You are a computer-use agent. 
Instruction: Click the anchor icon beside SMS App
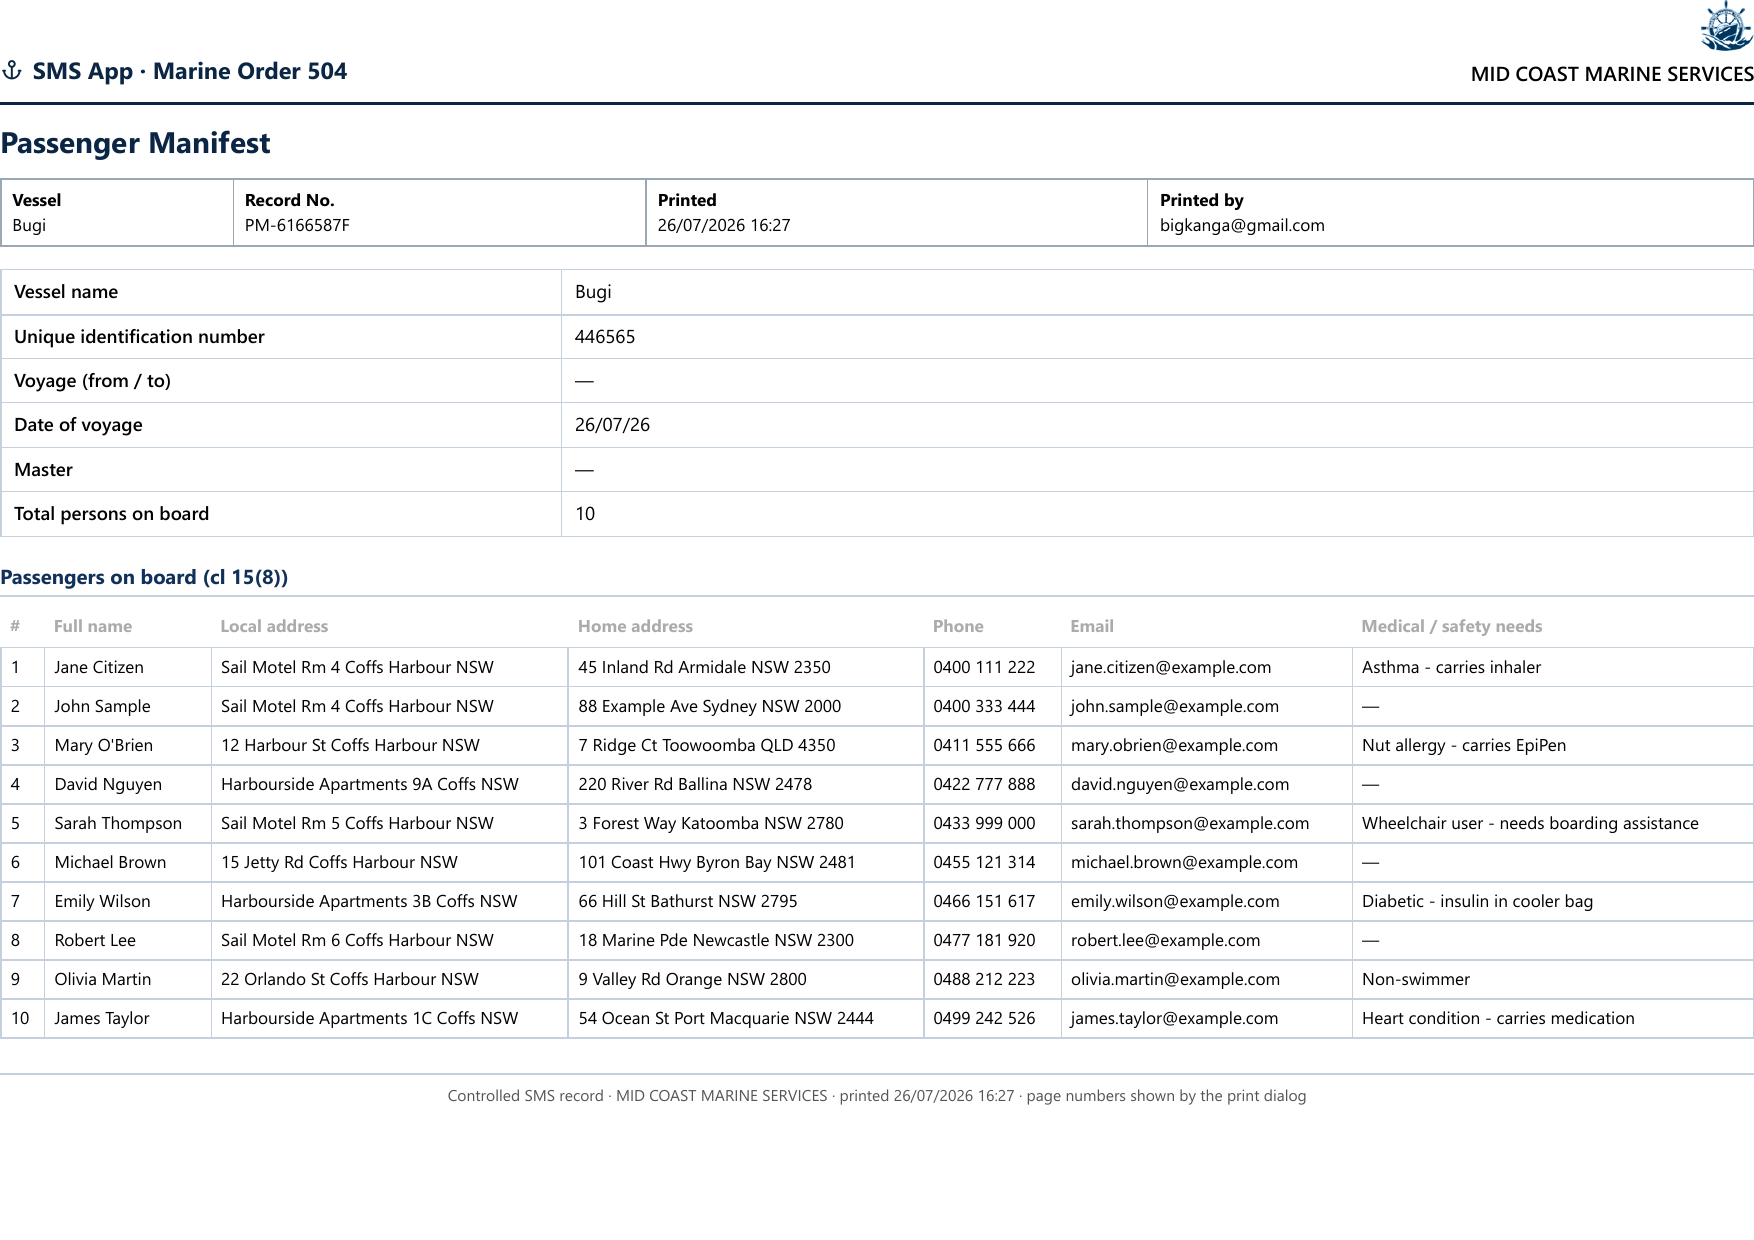coord(12,71)
